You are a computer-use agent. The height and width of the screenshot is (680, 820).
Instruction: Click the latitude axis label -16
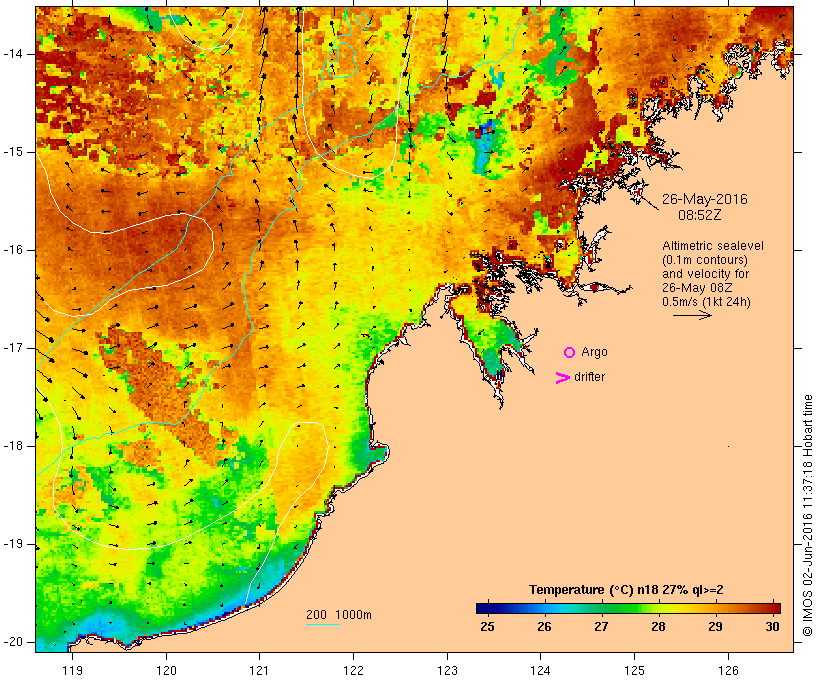(13, 250)
